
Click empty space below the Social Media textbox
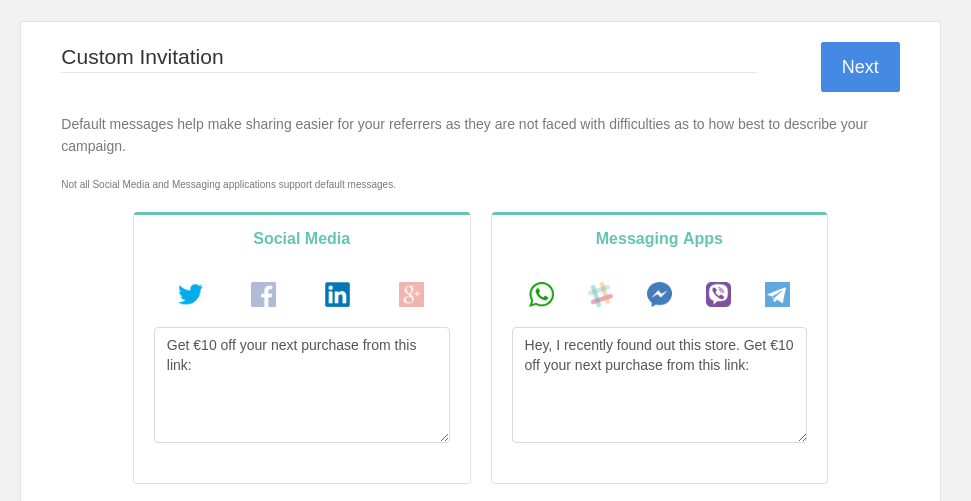coord(302,463)
